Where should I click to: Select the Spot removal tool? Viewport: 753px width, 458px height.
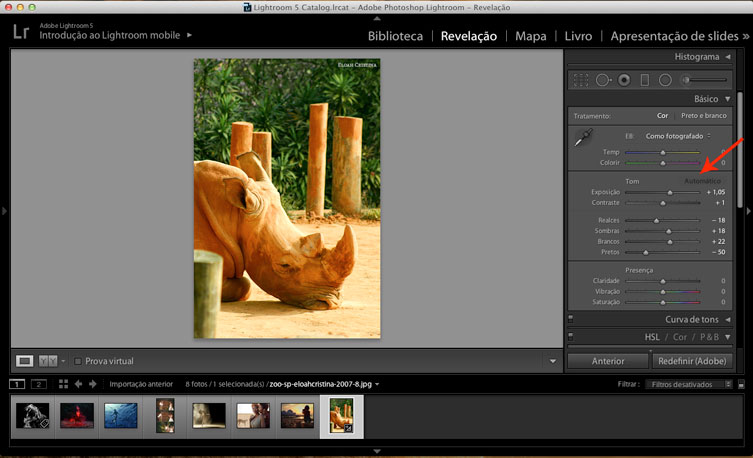click(x=602, y=79)
